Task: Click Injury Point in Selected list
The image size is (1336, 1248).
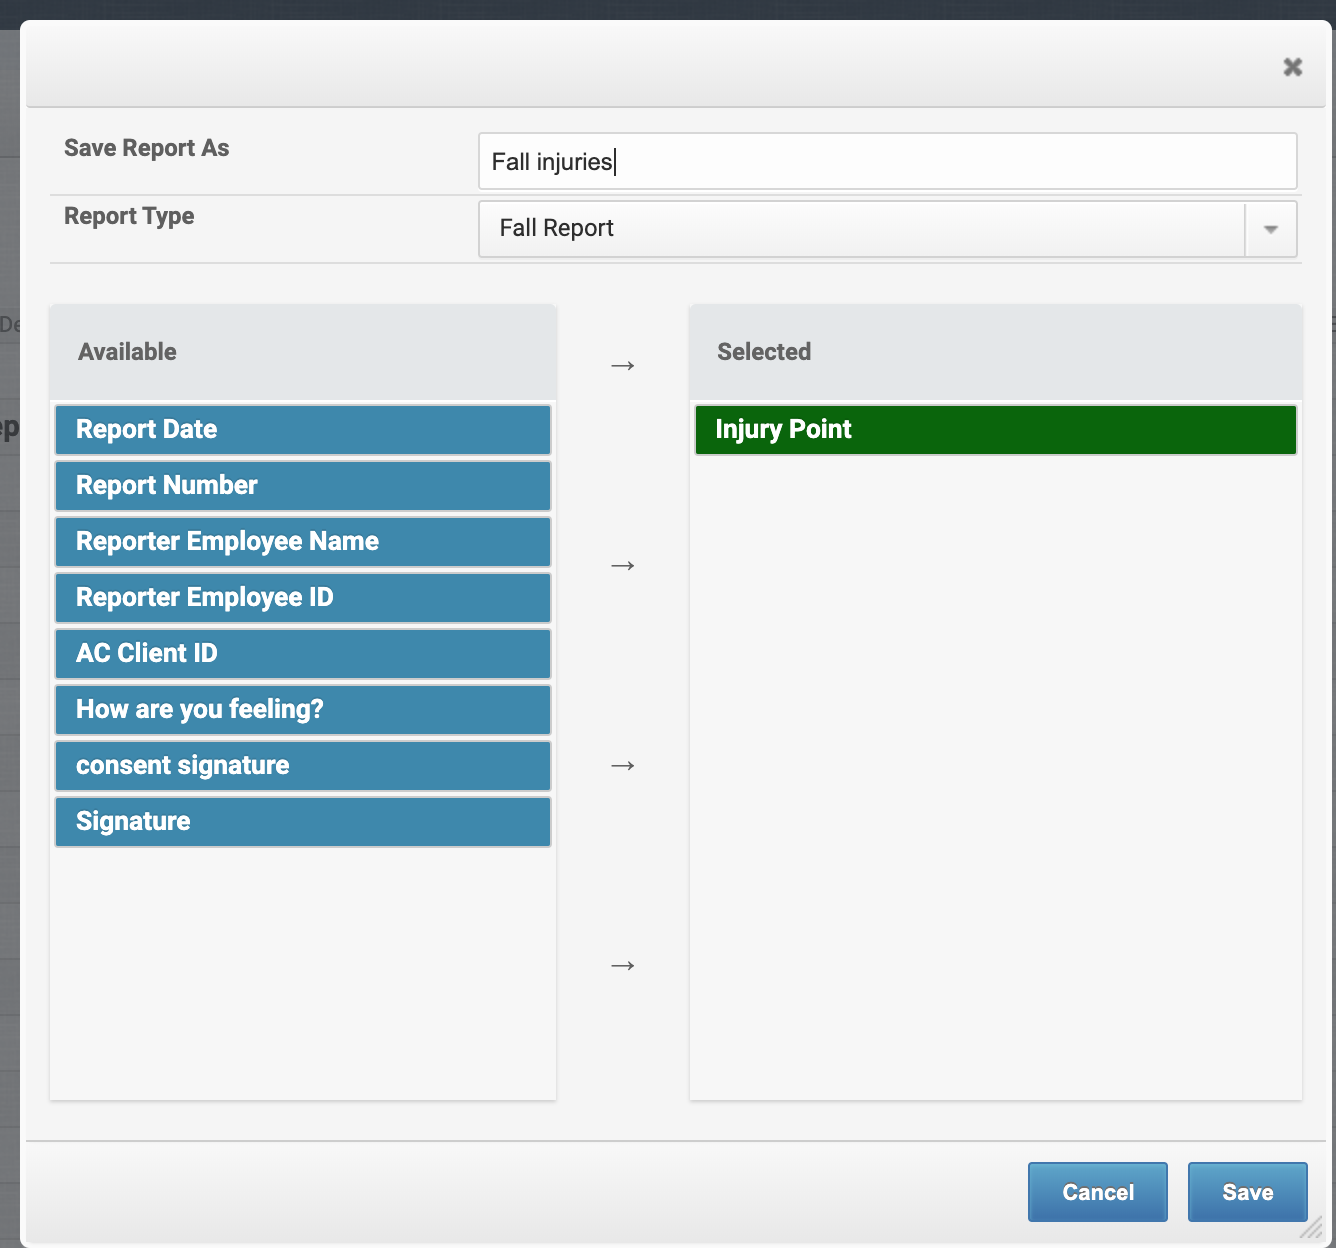Action: [x=995, y=430]
